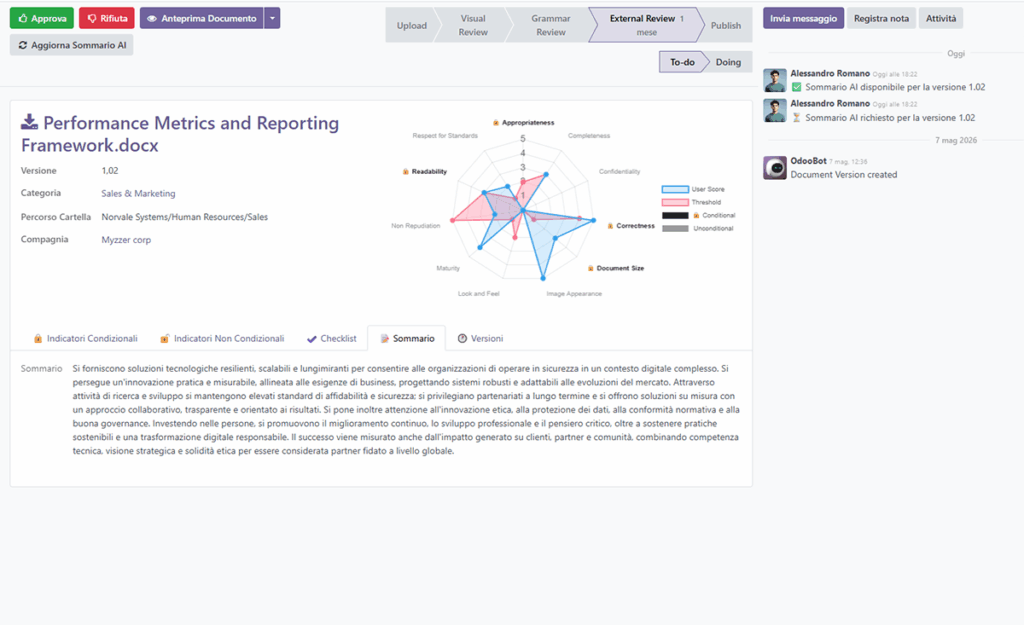Click the 'Document Version created' message
1024x625 pixels.
pos(844,174)
